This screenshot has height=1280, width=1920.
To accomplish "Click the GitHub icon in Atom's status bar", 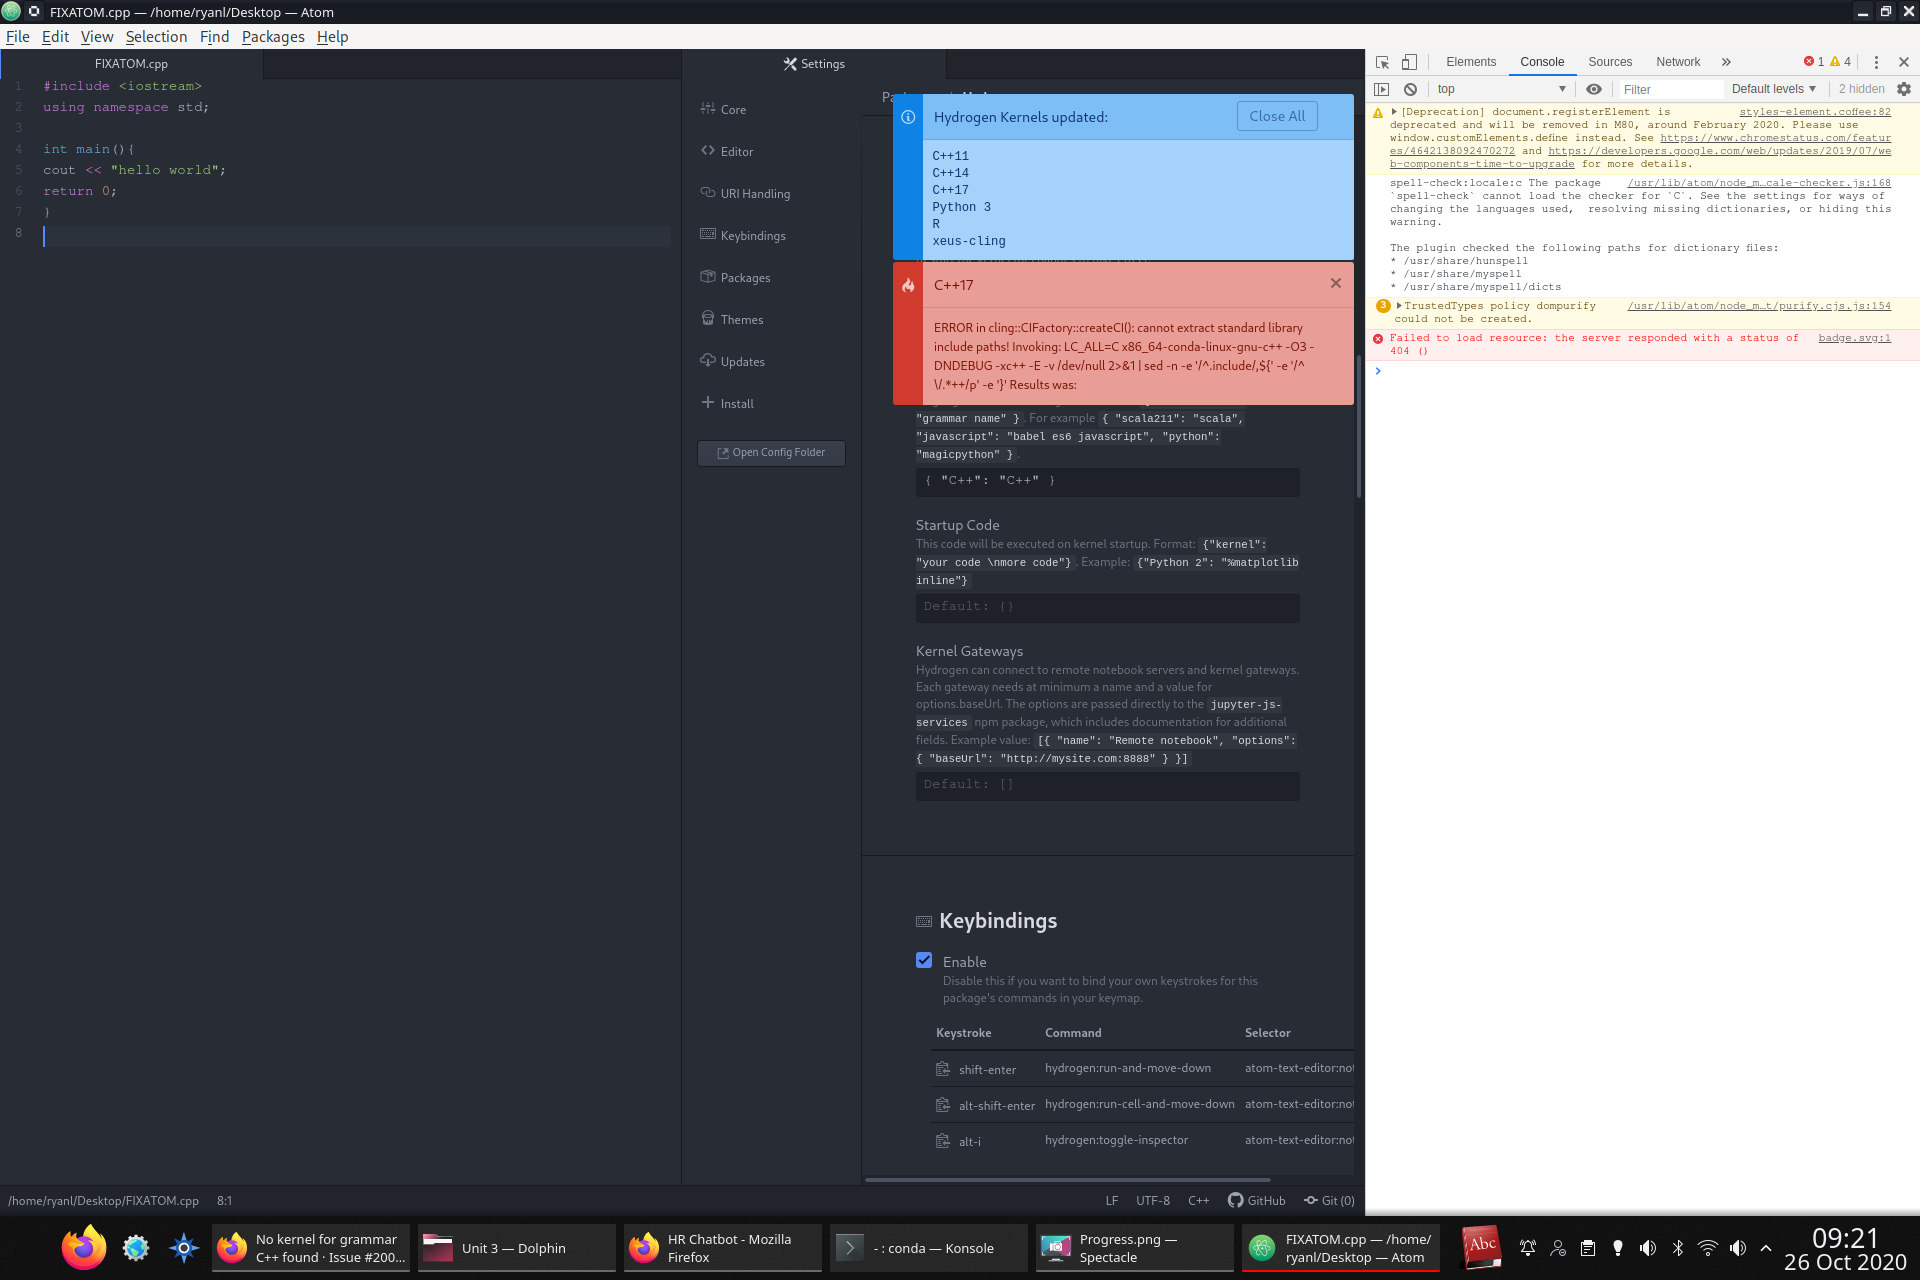I will click(1237, 1200).
